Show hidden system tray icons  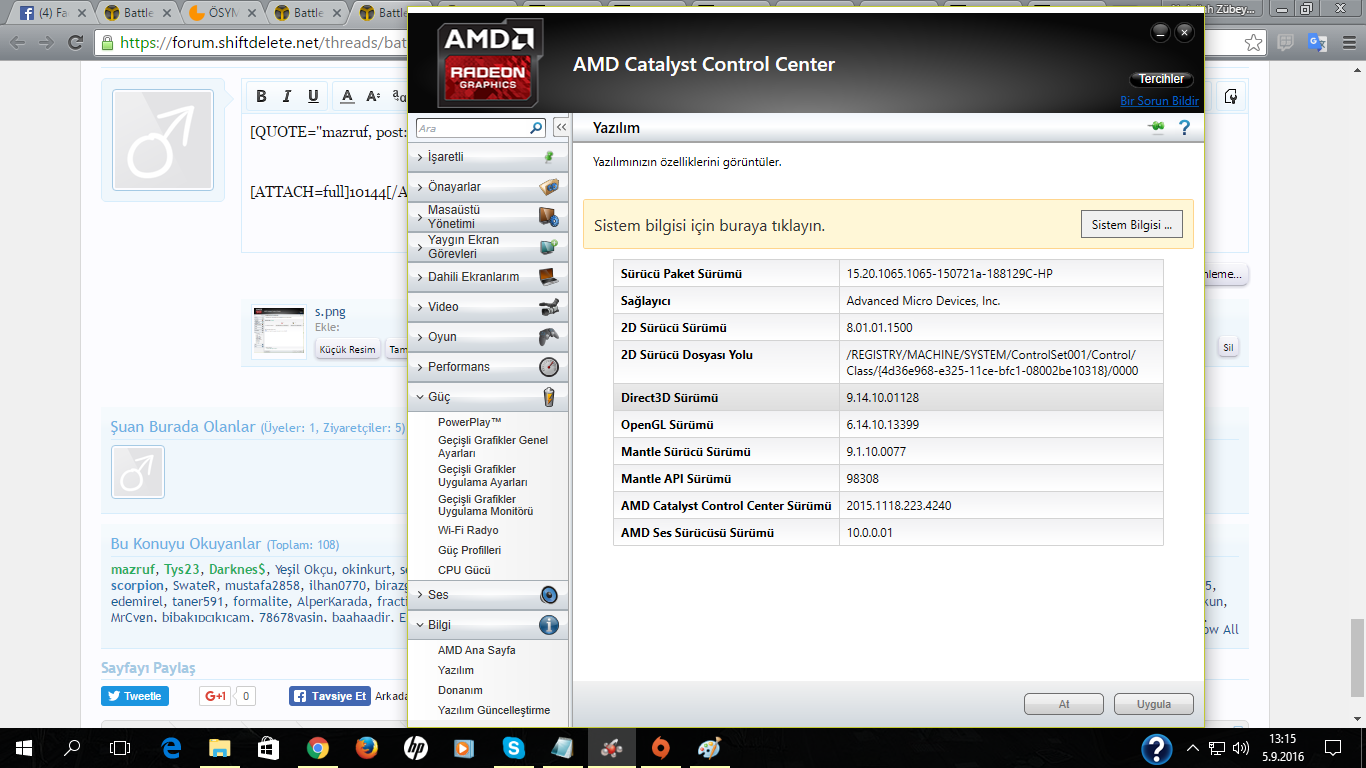click(1193, 747)
